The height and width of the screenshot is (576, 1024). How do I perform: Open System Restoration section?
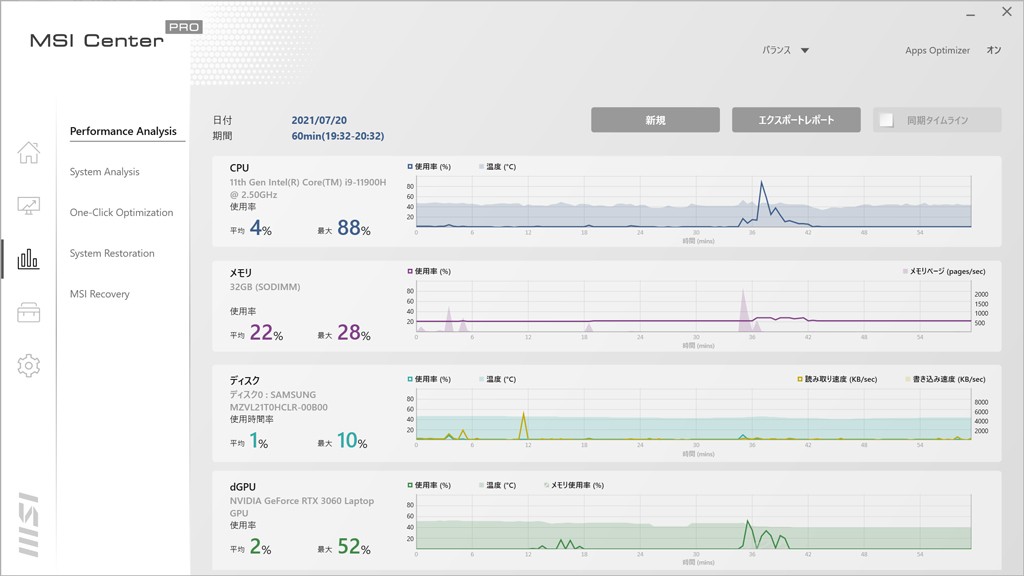click(x=112, y=254)
